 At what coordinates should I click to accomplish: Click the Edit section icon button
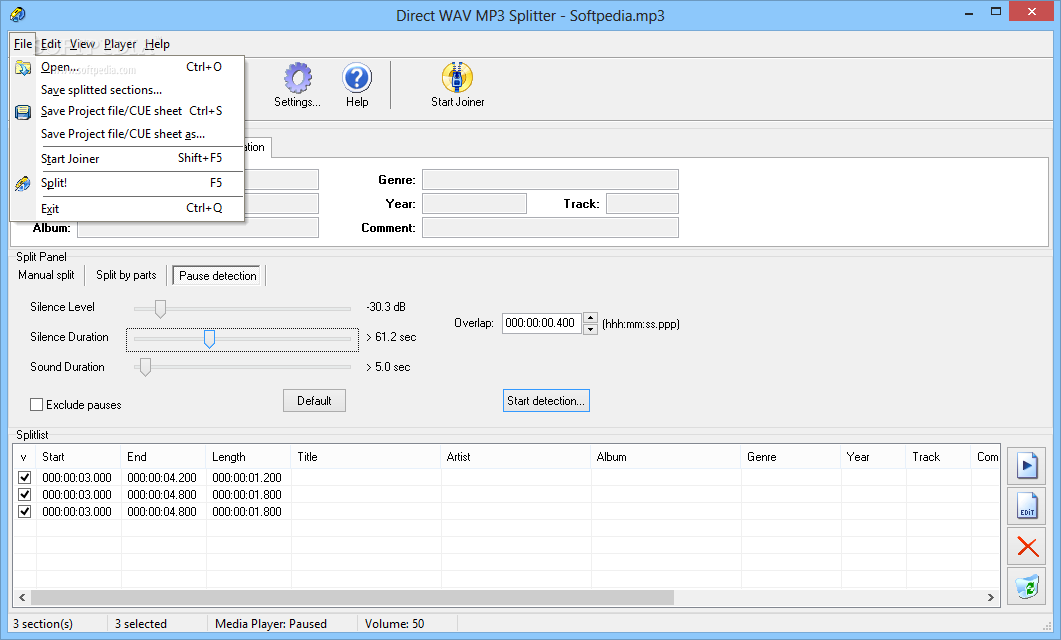pyautogui.click(x=1026, y=506)
